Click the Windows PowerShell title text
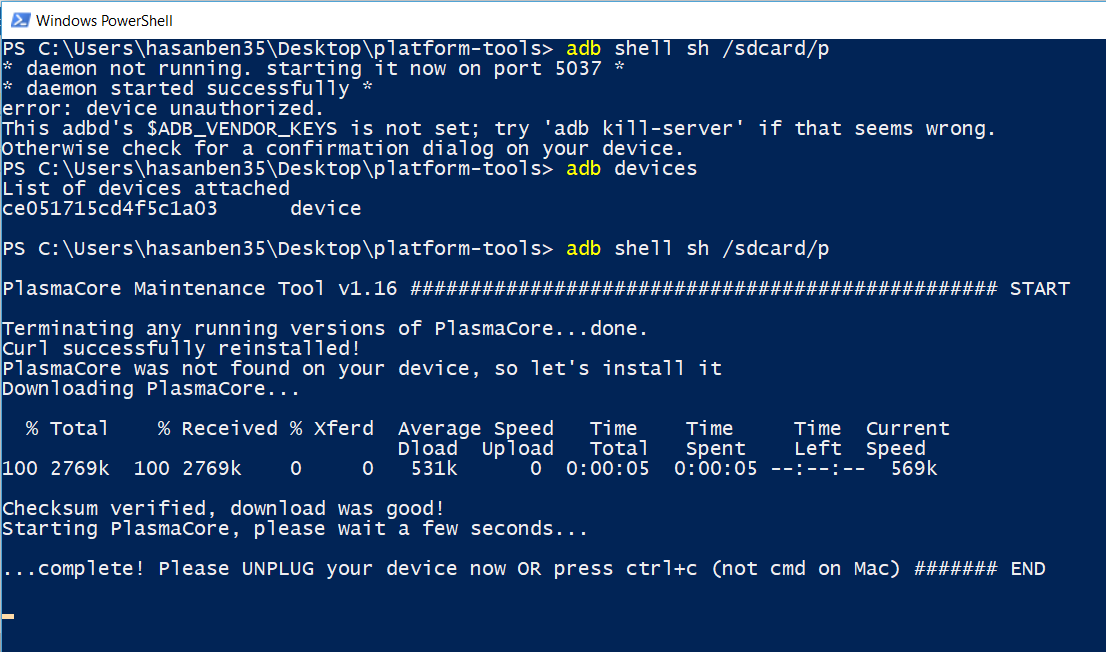1106x652 pixels. [x=104, y=21]
